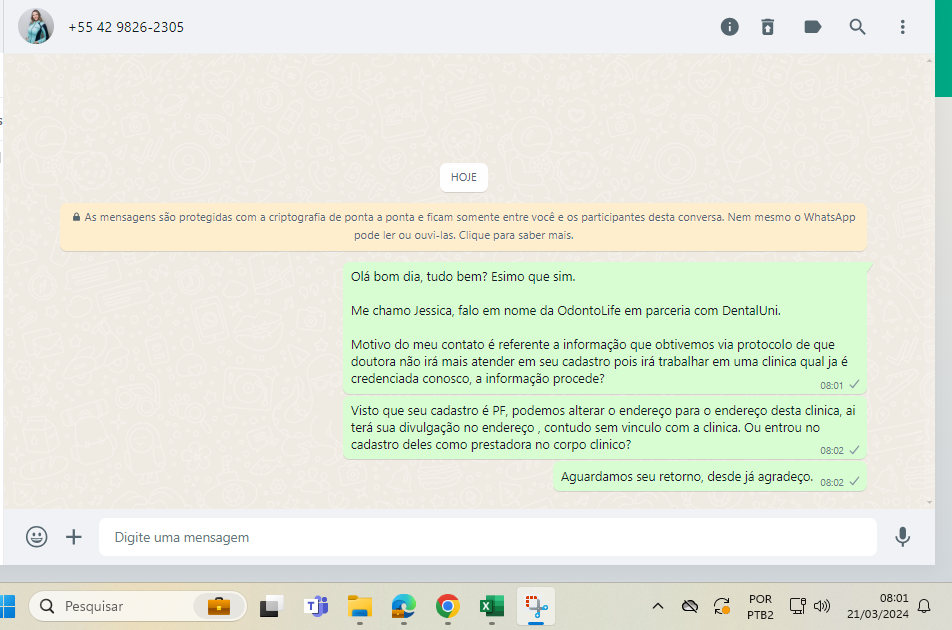Open File Explorer from taskbar

359,606
